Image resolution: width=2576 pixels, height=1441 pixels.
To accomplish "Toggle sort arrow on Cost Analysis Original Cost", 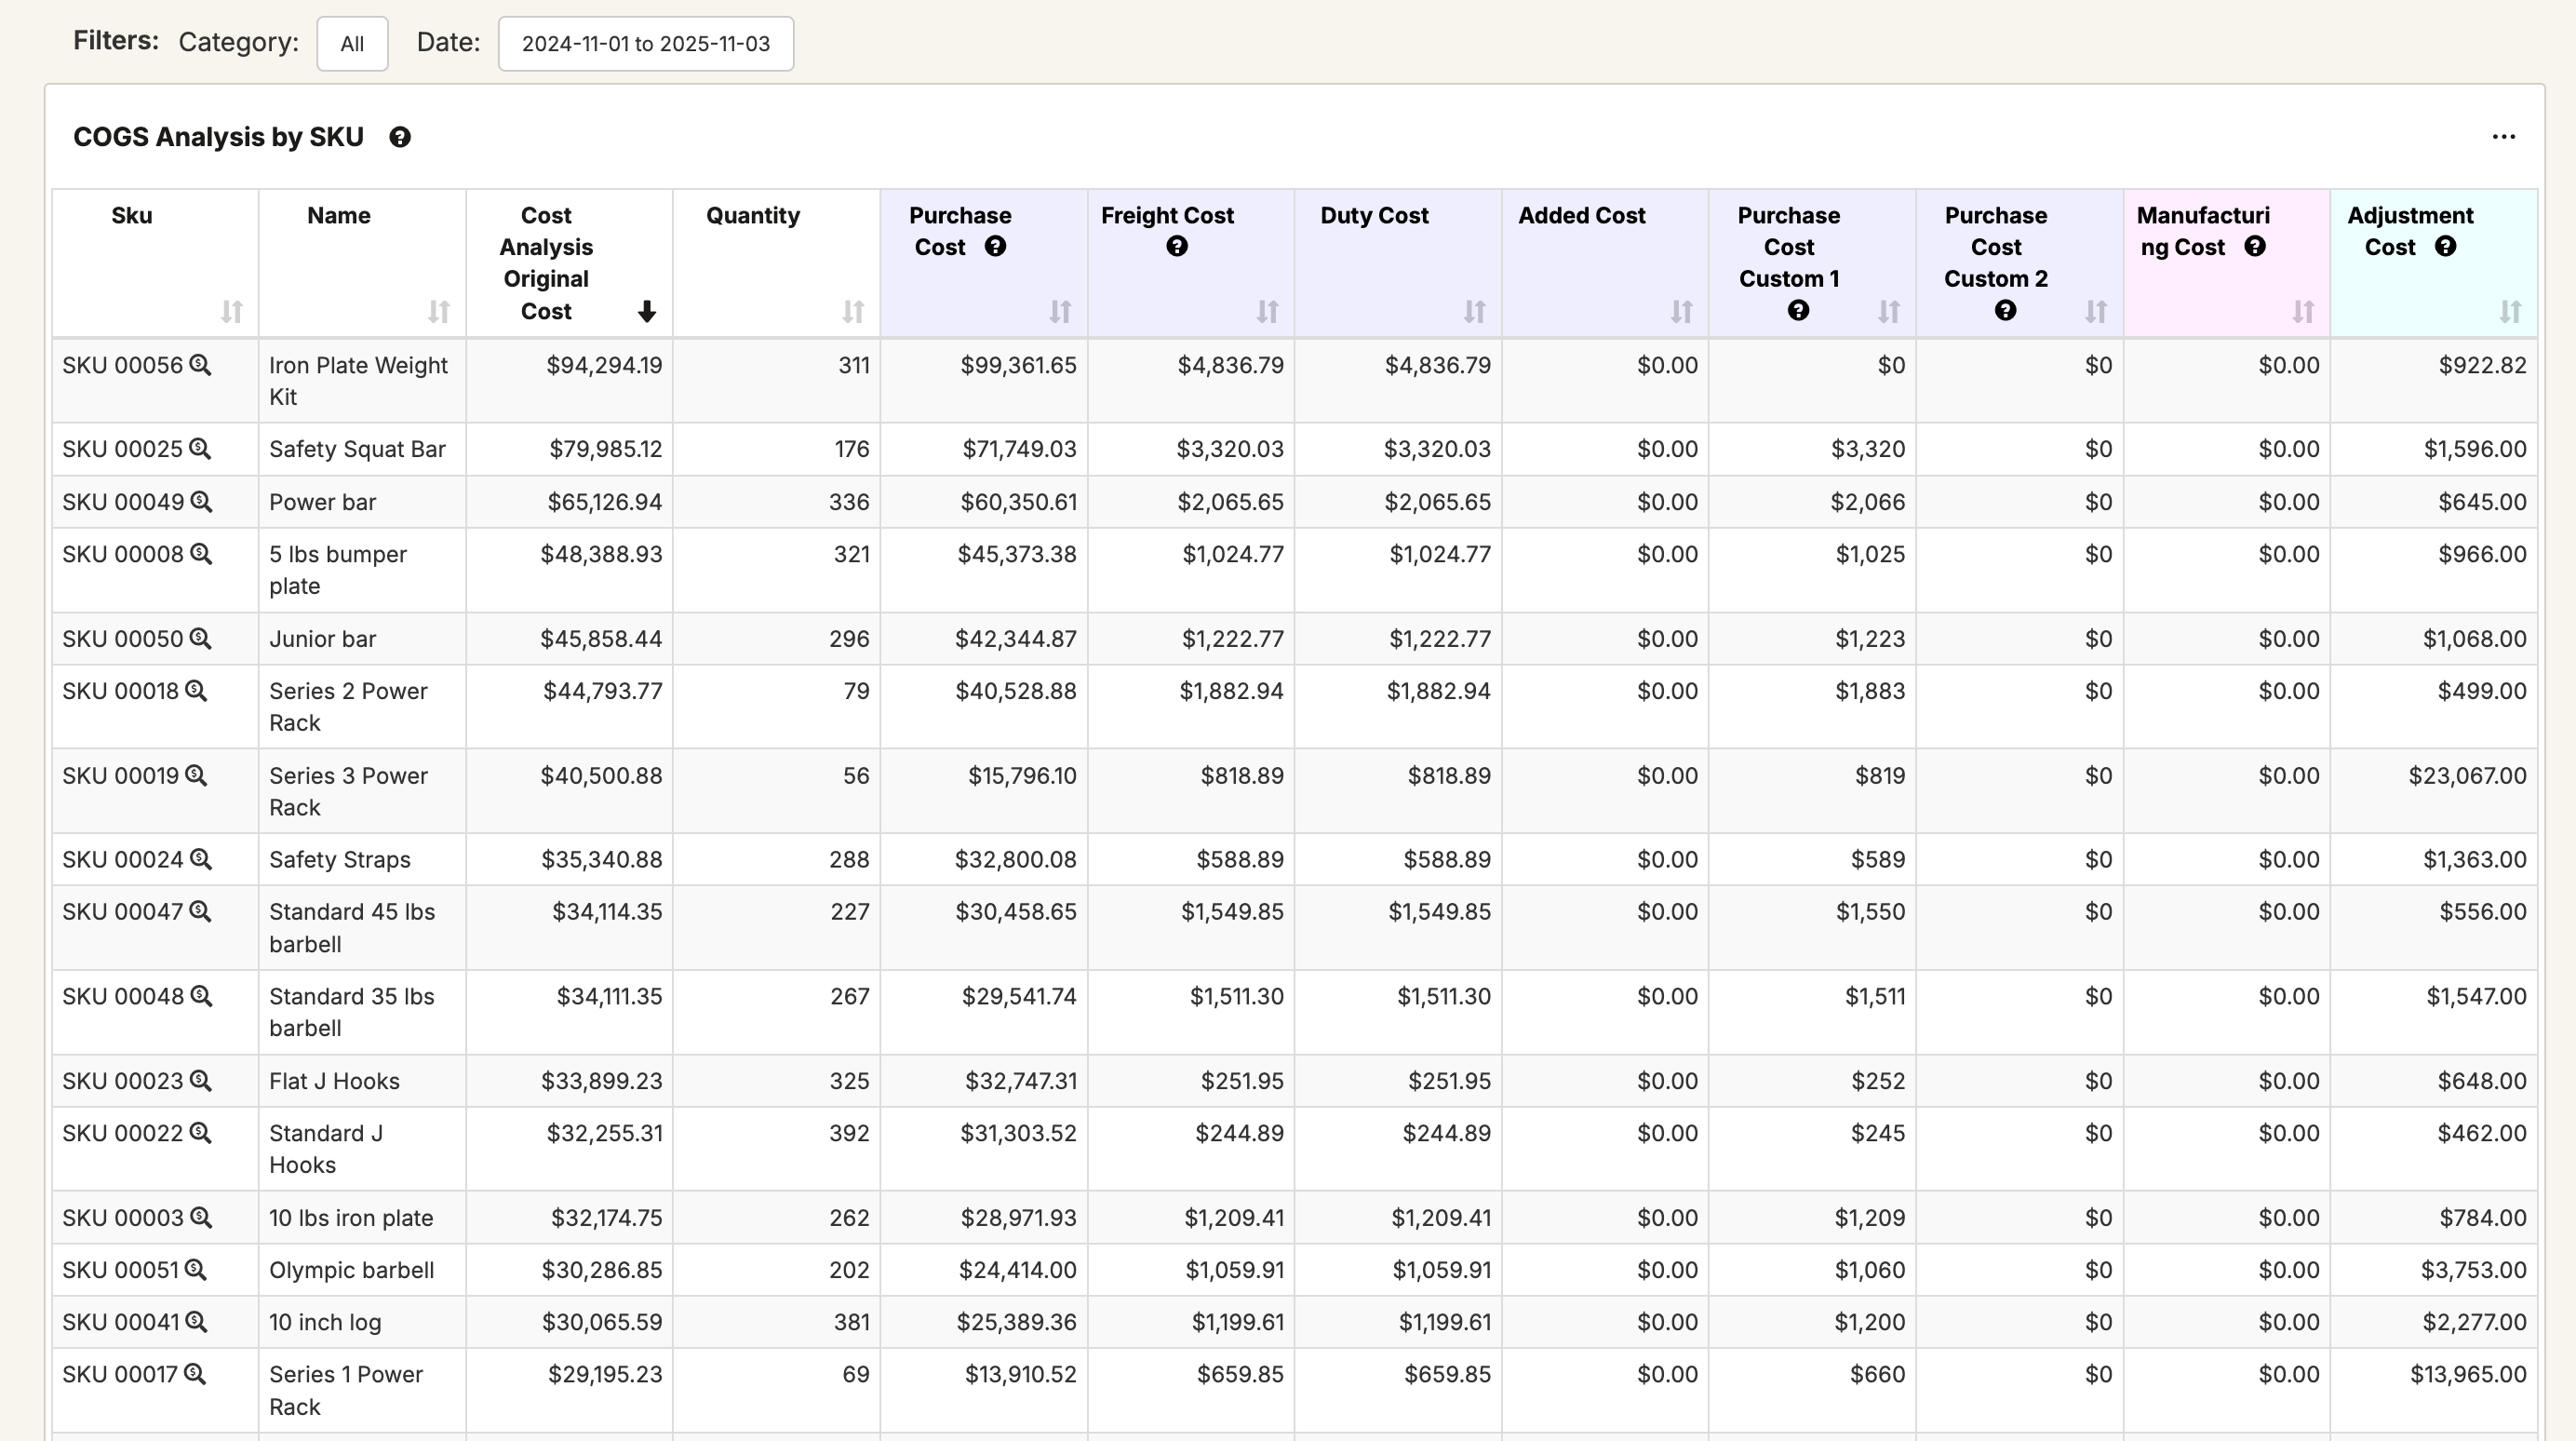I will tap(647, 312).
